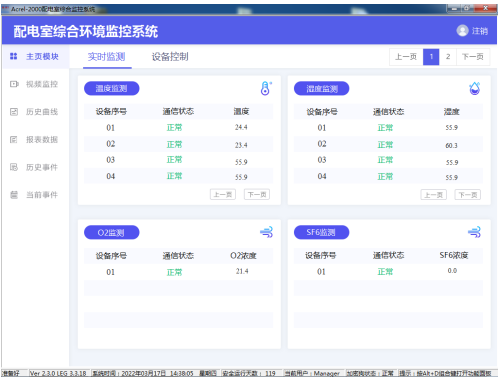Click the 湿度监测 panel label
Viewport: 501px width, 388px height.
click(322, 89)
